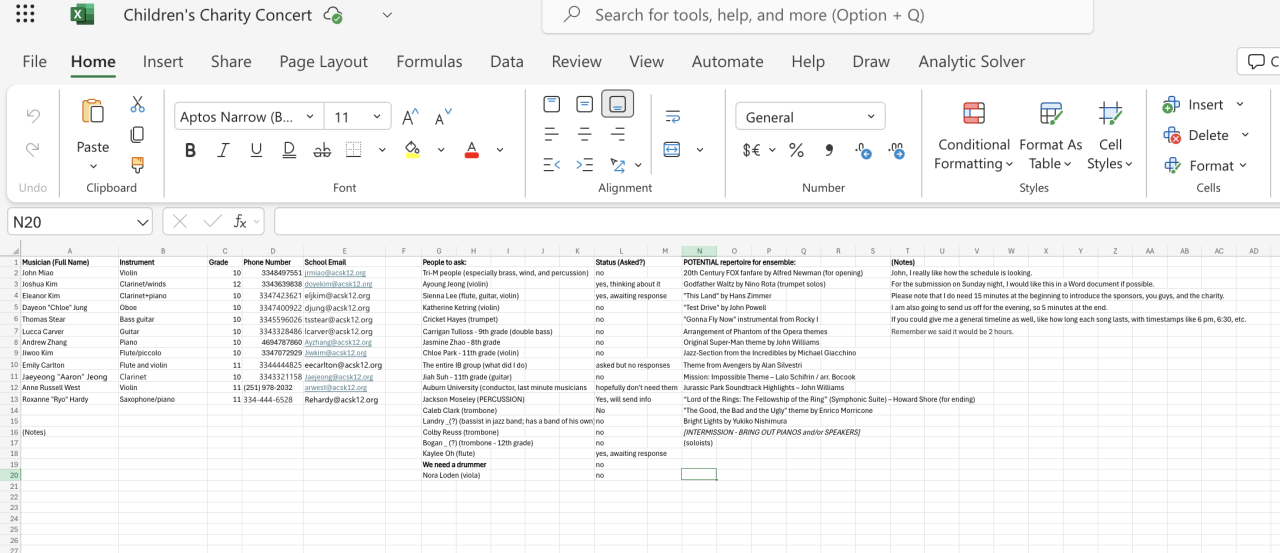Click in the formula bar field
The width and height of the screenshot is (1280, 553).
click(777, 221)
